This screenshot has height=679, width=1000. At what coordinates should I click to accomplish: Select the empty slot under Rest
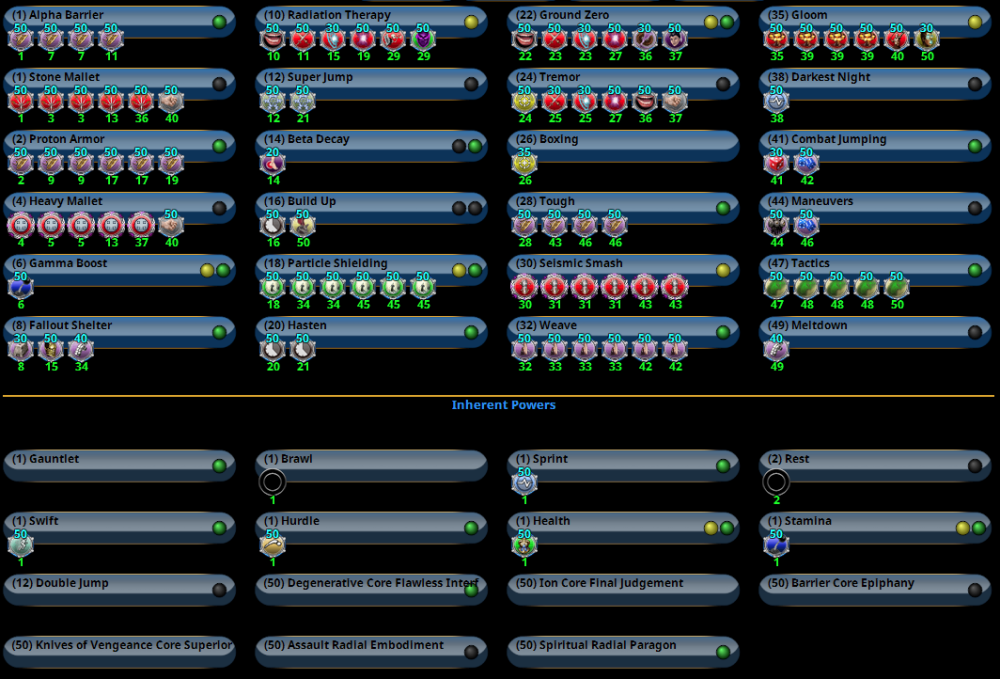coord(776,483)
